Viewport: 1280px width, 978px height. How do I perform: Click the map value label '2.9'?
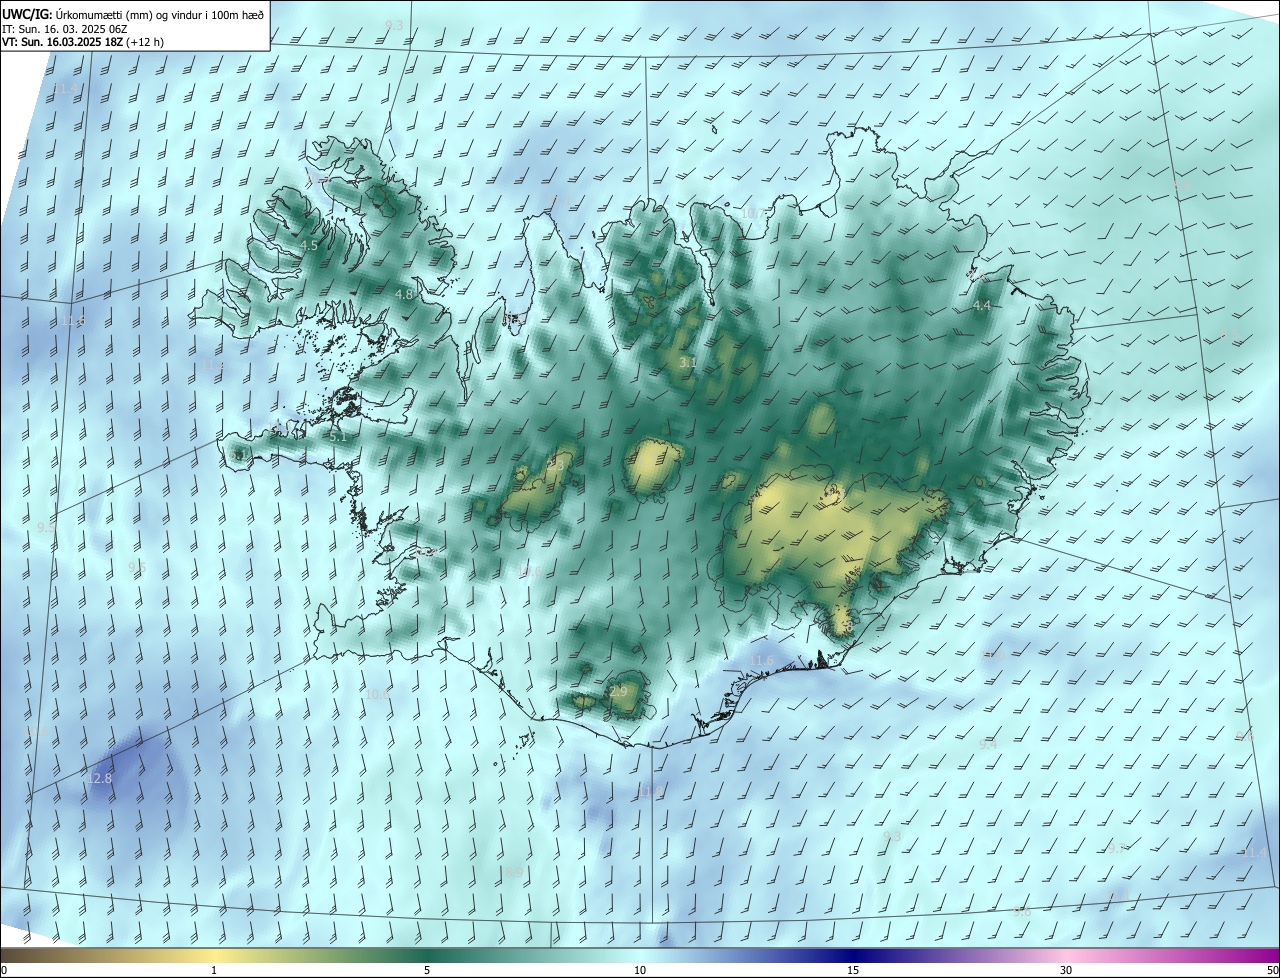[618, 692]
